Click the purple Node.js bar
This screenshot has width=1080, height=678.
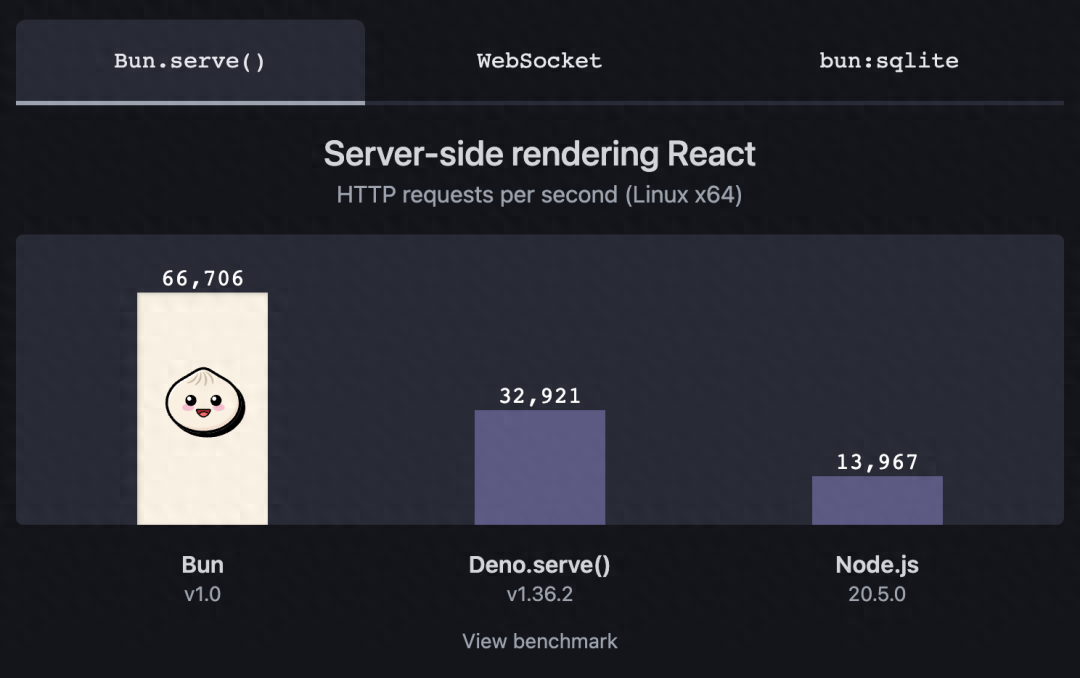(878, 500)
